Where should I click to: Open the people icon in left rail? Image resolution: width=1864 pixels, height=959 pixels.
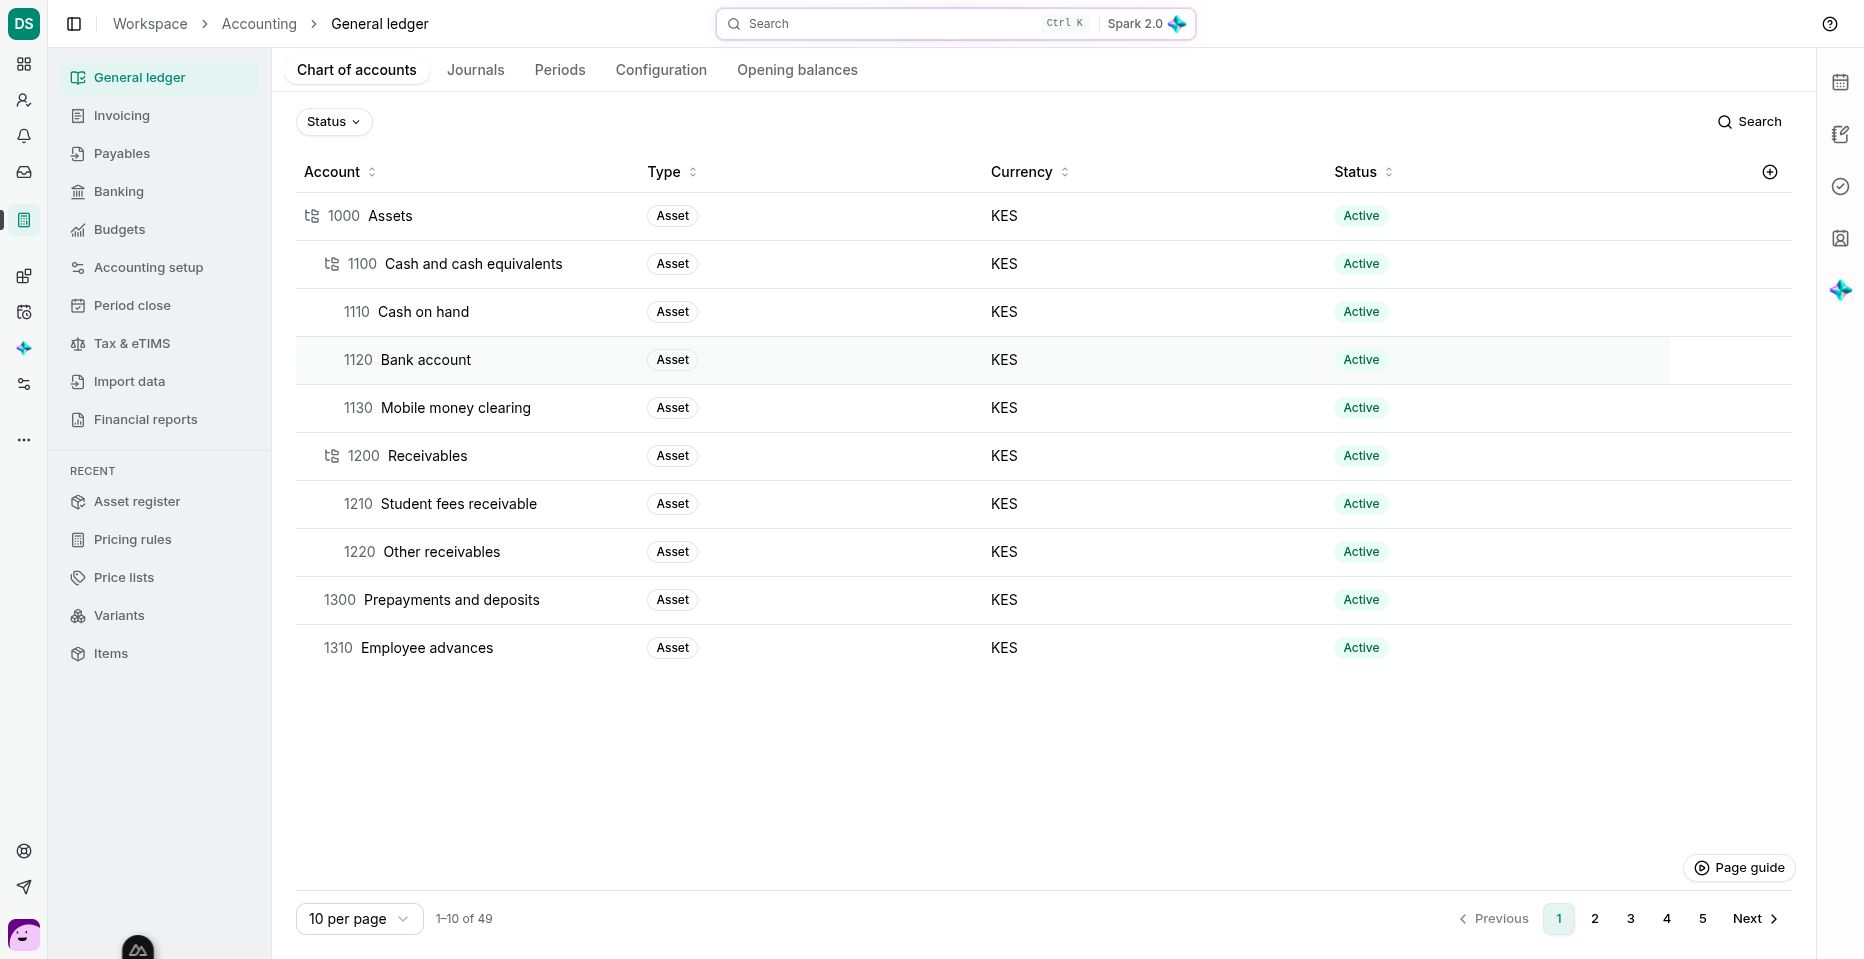pyautogui.click(x=24, y=100)
